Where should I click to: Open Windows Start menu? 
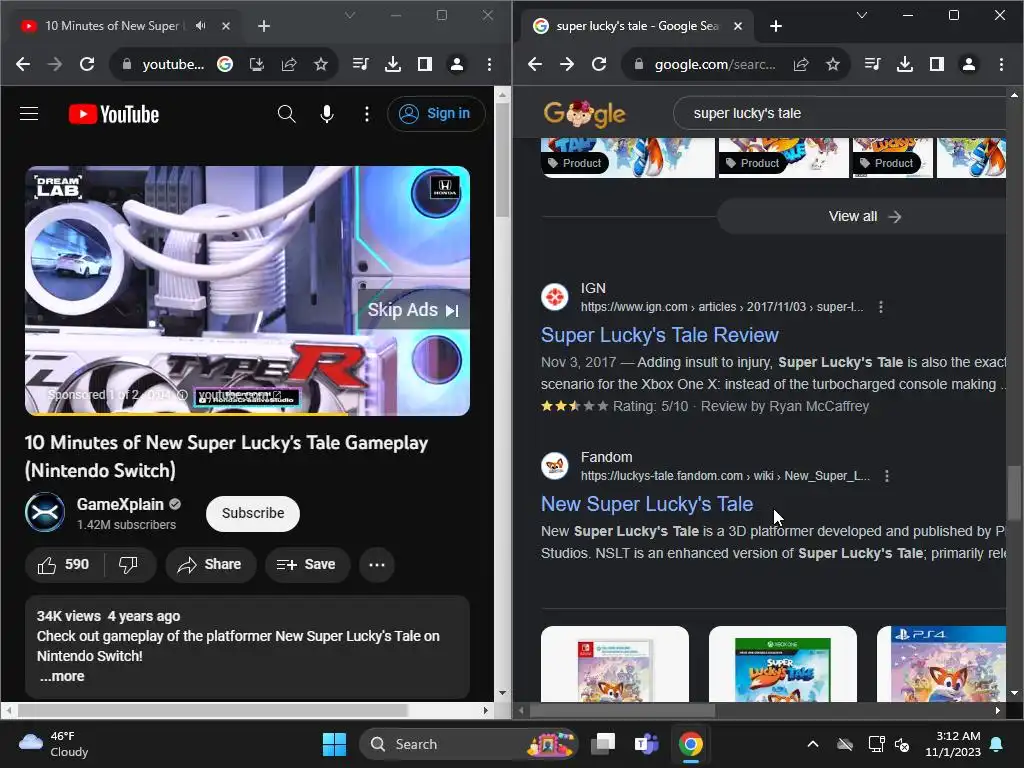click(x=334, y=744)
